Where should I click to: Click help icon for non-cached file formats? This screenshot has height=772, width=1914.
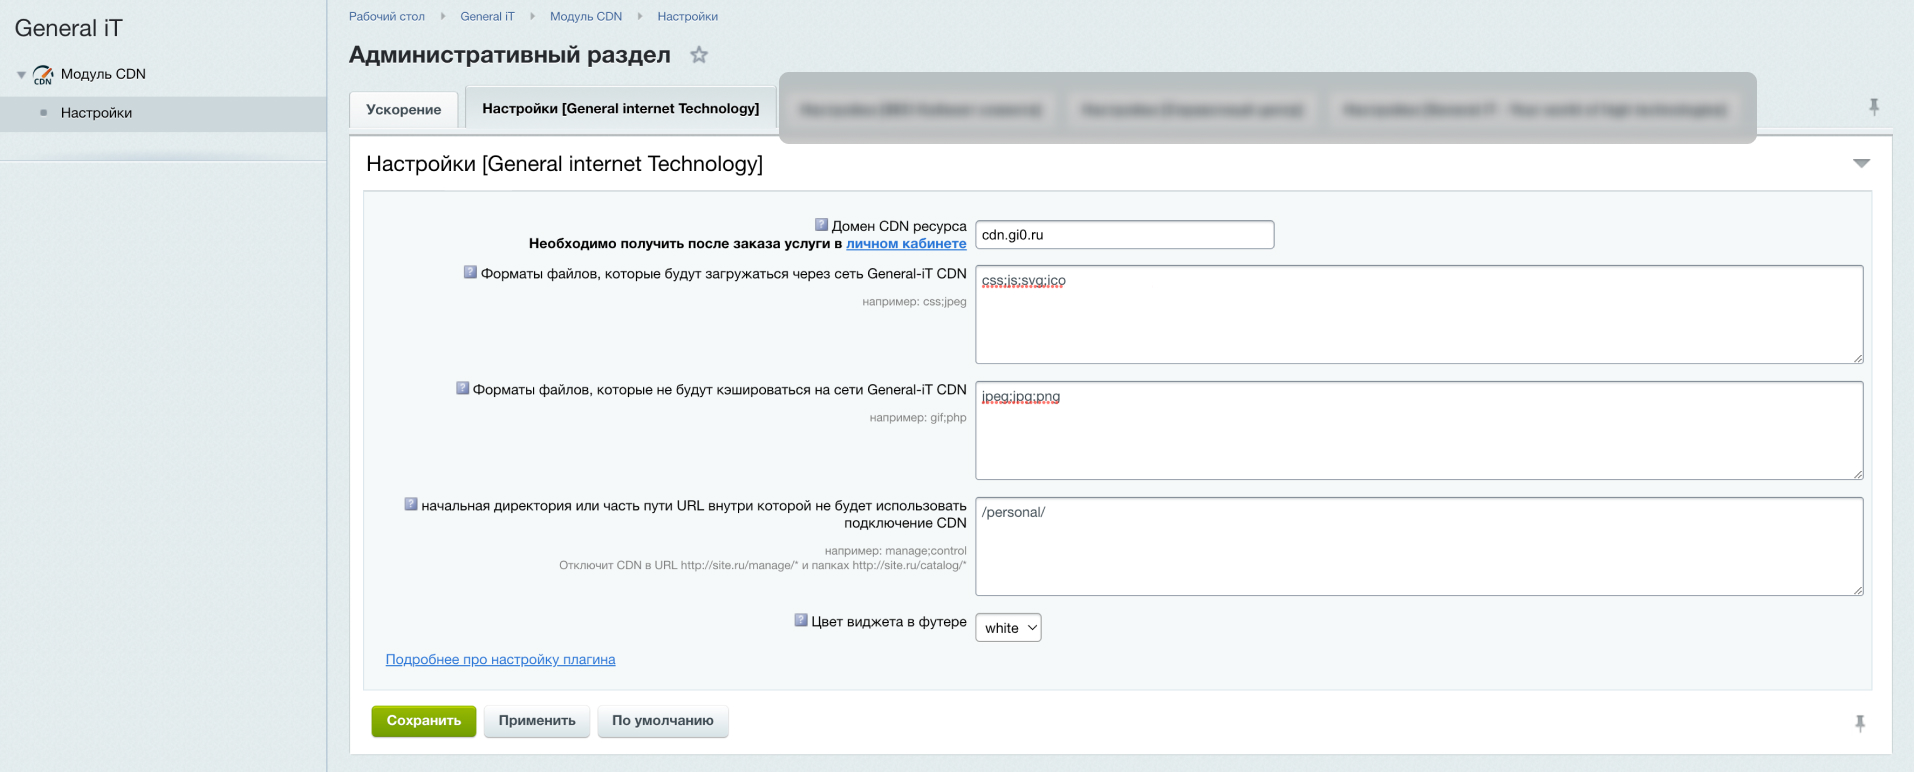(x=462, y=388)
